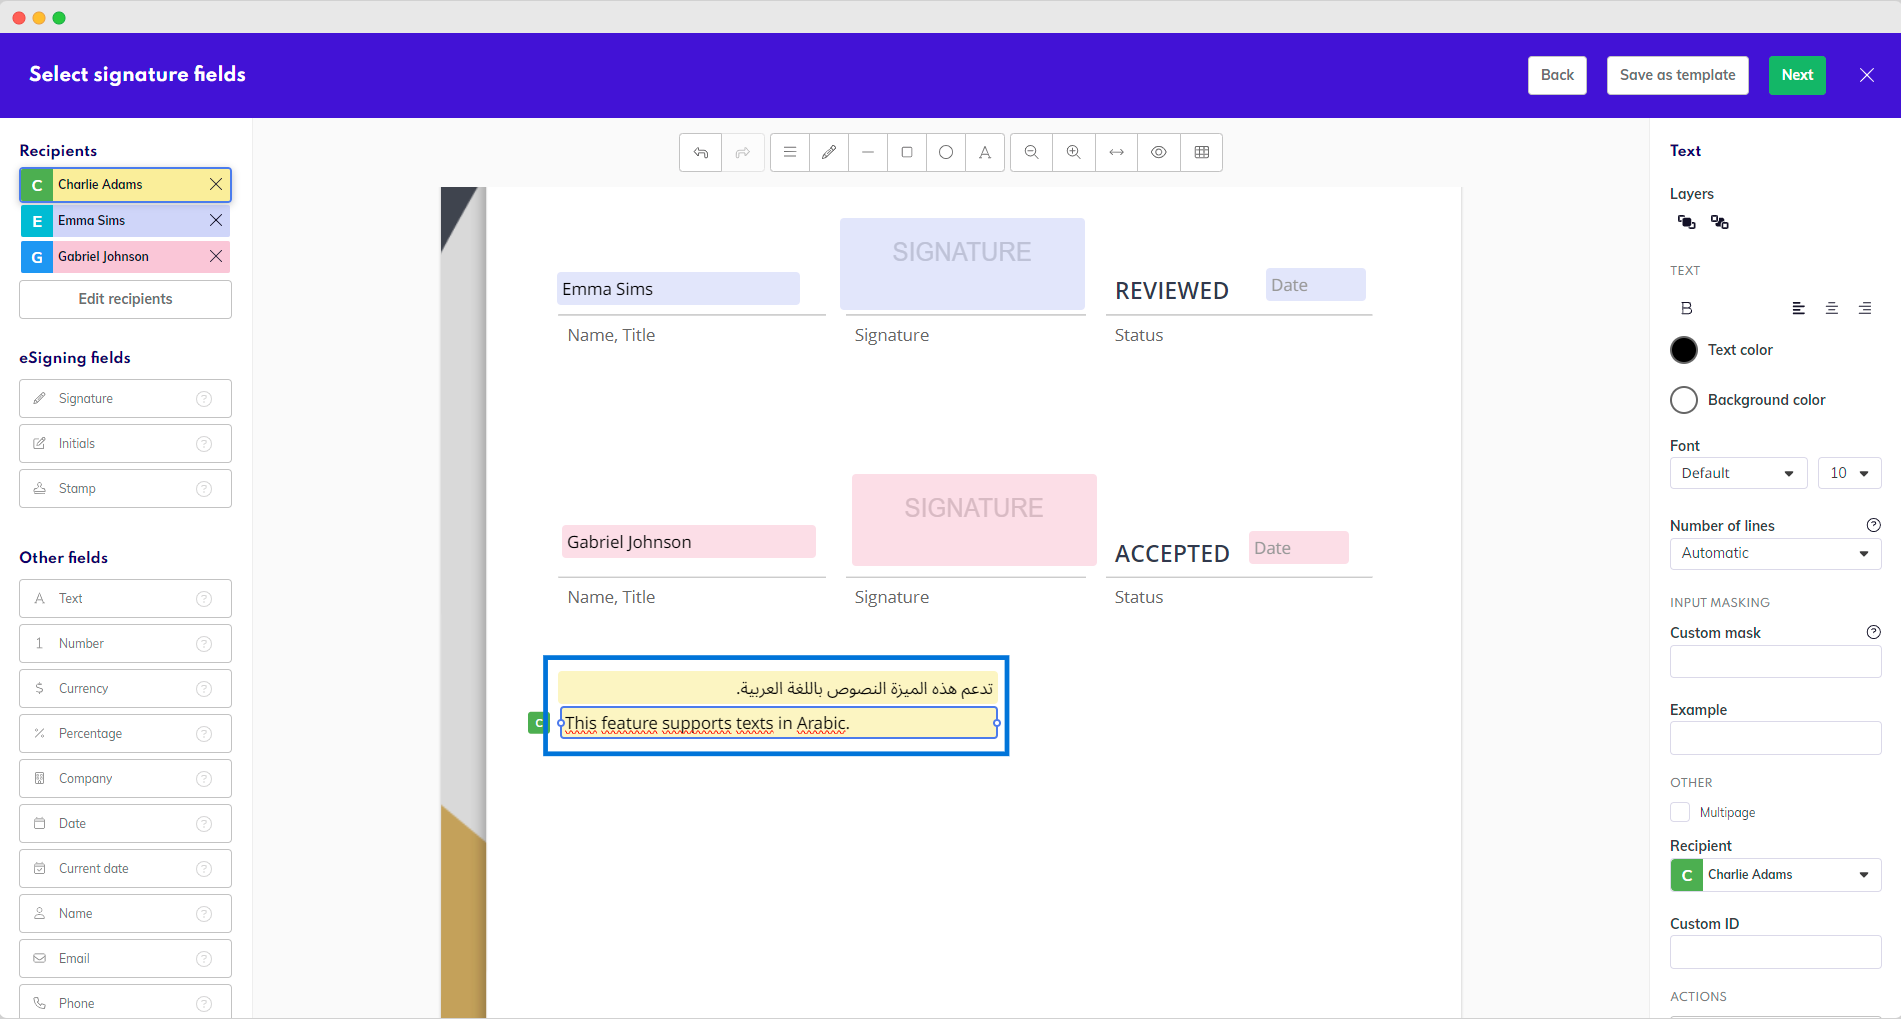Select the pen drawing tool
This screenshot has height=1019, width=1901.
pyautogui.click(x=829, y=152)
